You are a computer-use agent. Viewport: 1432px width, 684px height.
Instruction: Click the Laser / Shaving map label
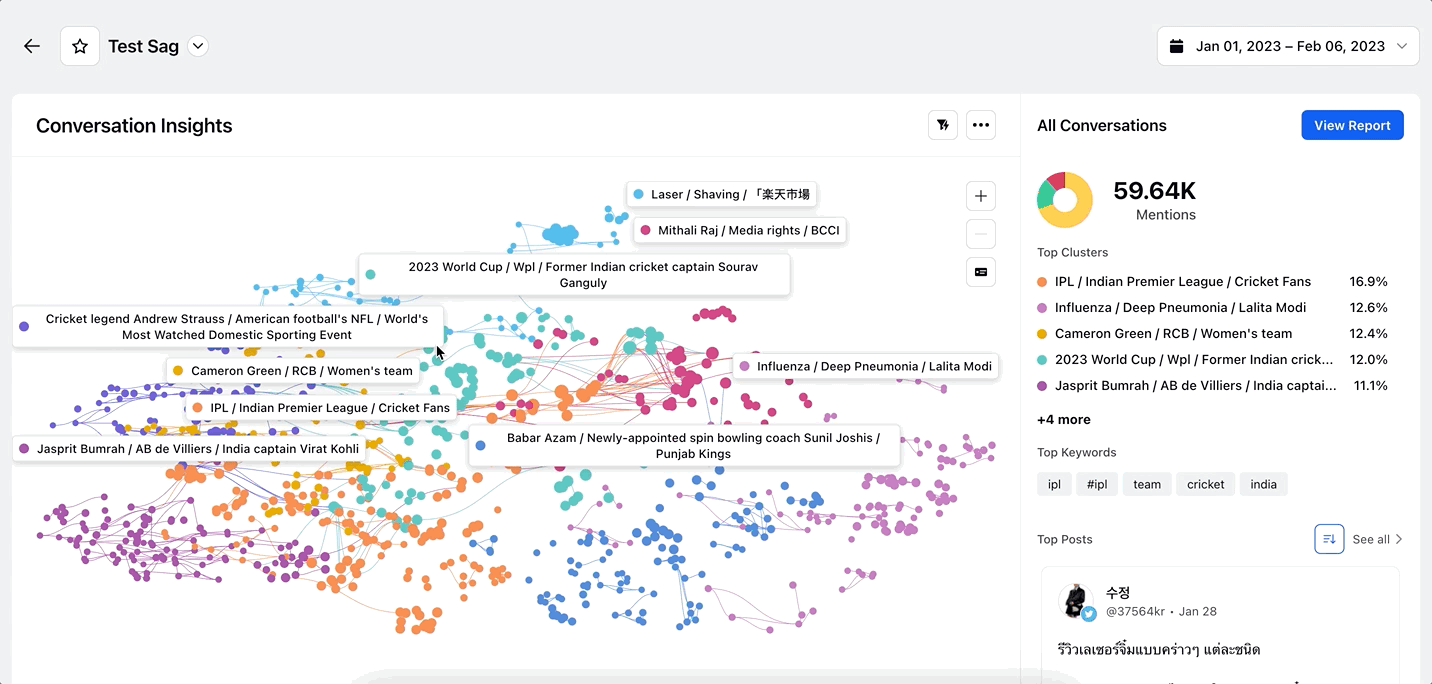(x=722, y=194)
